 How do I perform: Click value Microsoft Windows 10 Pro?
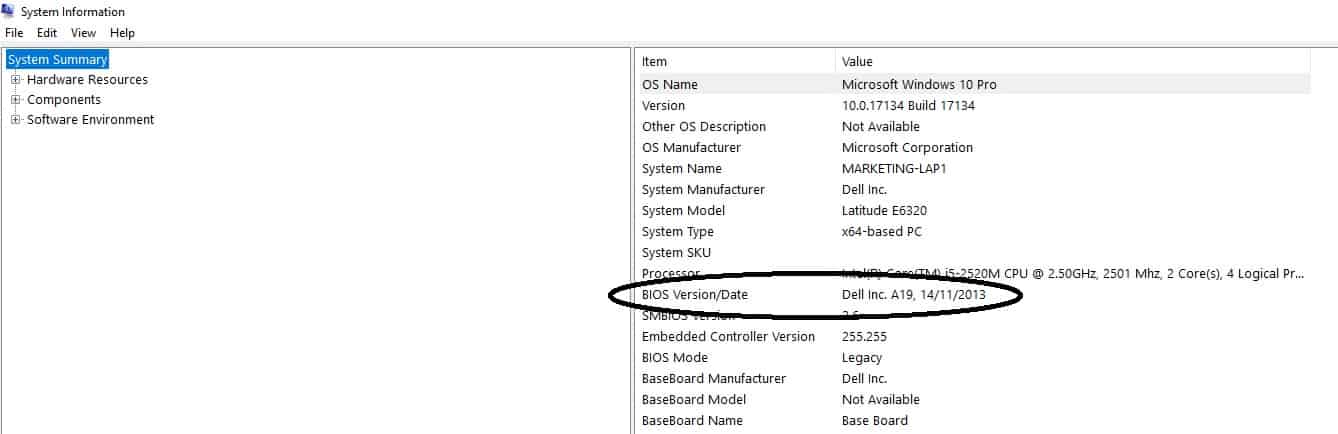tap(919, 85)
